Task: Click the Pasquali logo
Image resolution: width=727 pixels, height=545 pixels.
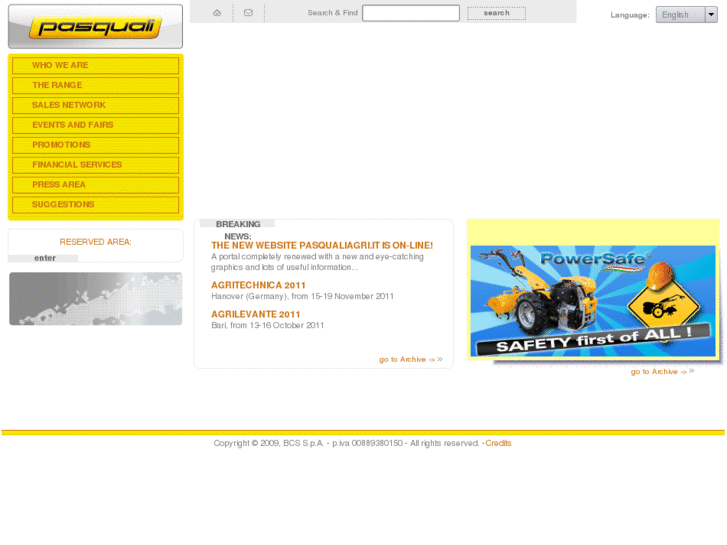Action: [96, 26]
